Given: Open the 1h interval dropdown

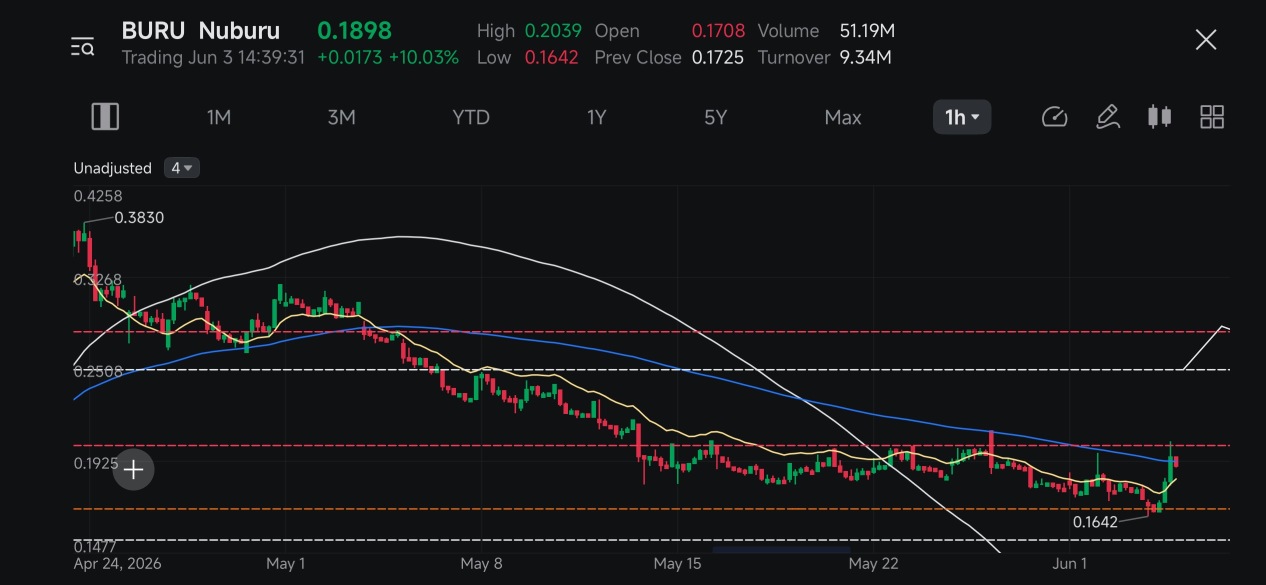Looking at the screenshot, I should point(962,117).
